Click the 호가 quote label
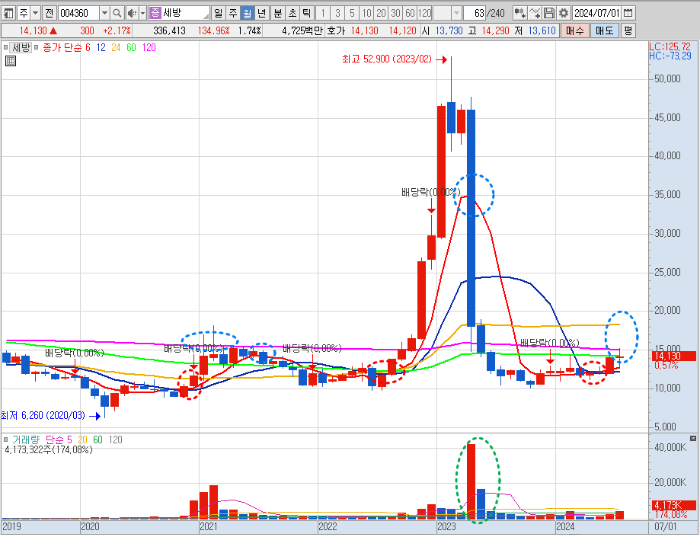The width and height of the screenshot is (700, 535). (x=336, y=31)
